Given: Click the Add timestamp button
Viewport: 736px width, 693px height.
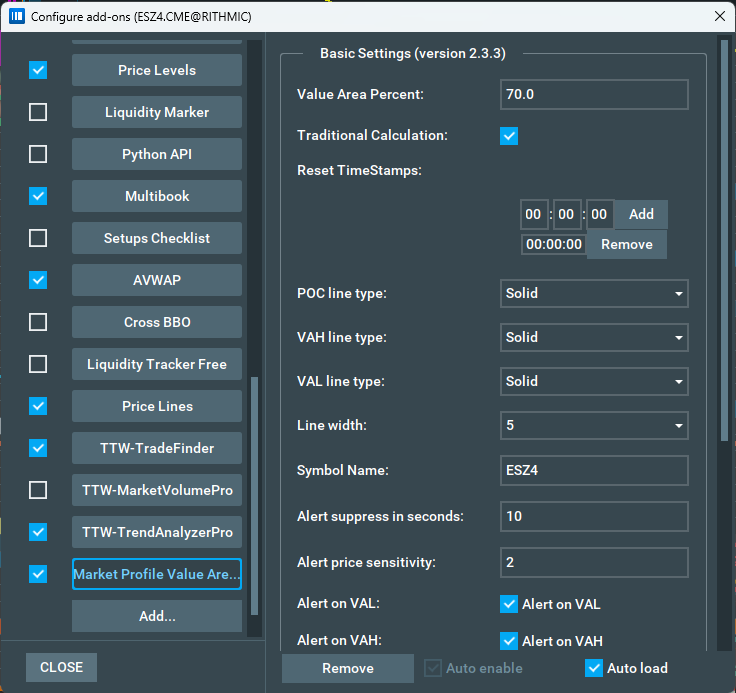Looking at the screenshot, I should click(x=641, y=214).
